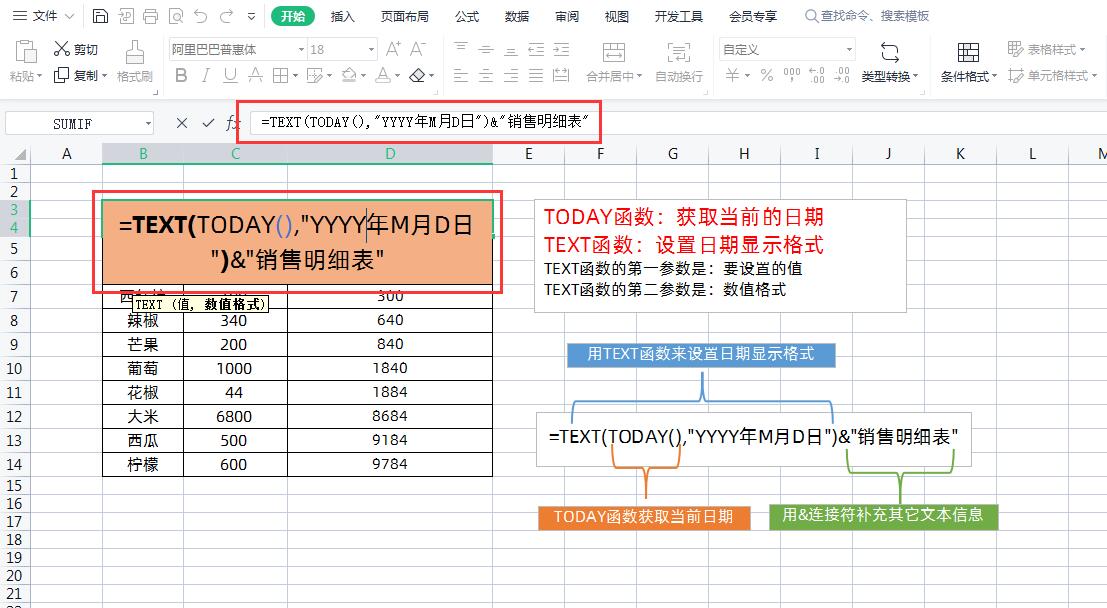Click the Format Painter (格式刷) icon
This screenshot has height=608, width=1107.
(x=134, y=52)
